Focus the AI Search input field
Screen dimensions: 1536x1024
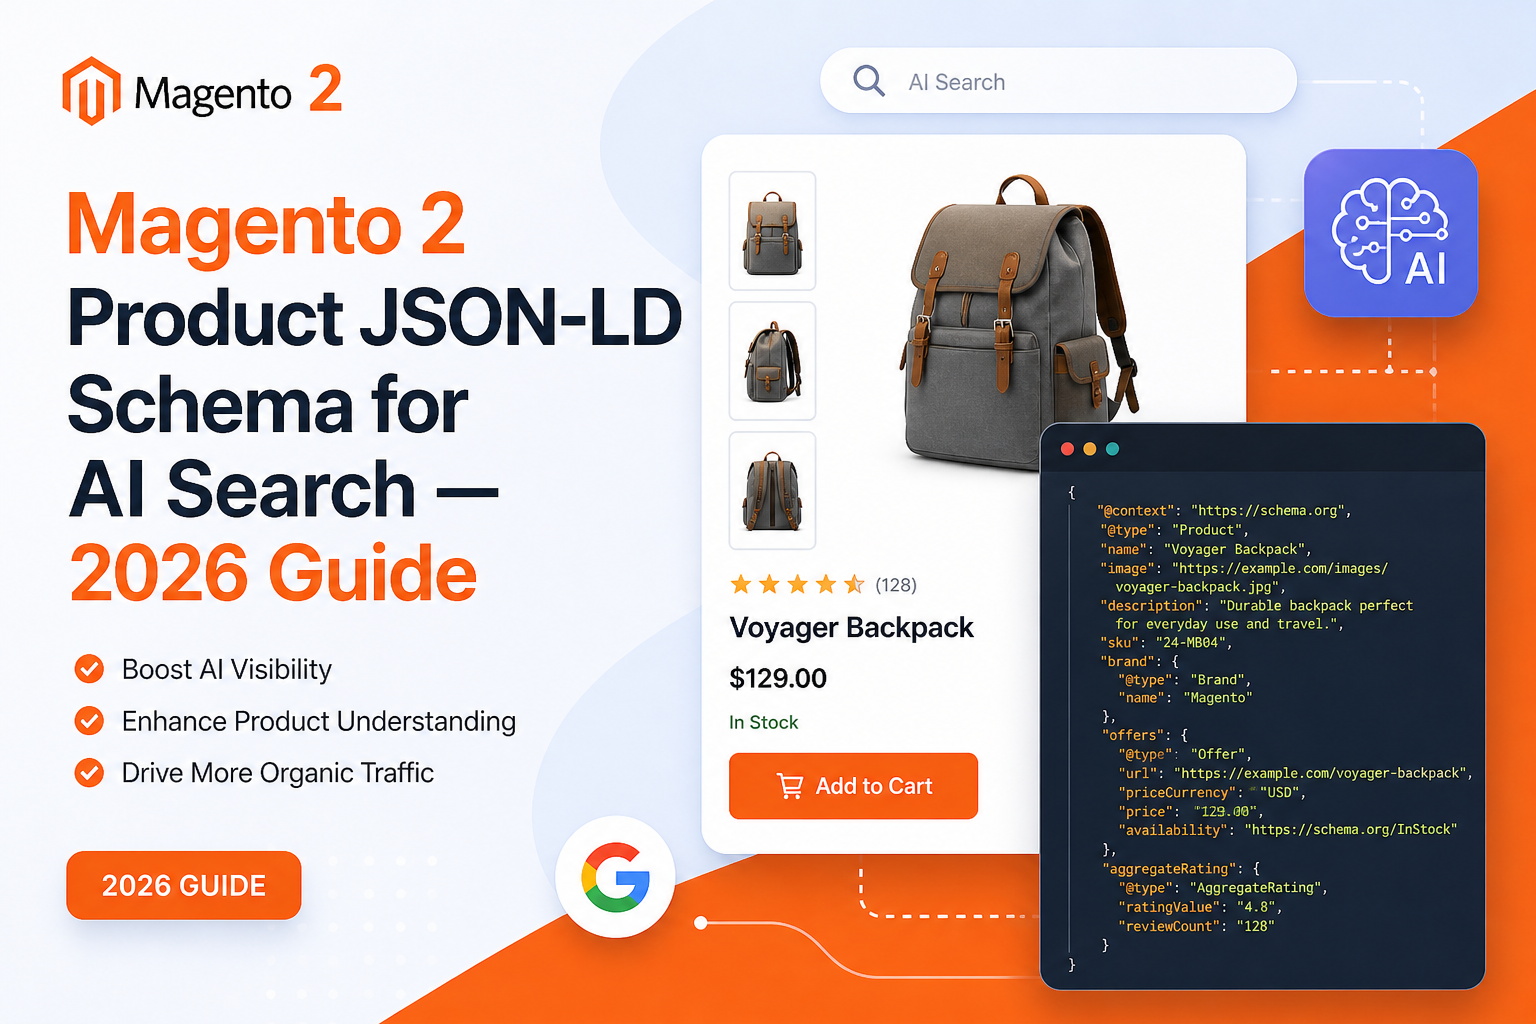tap(1058, 81)
